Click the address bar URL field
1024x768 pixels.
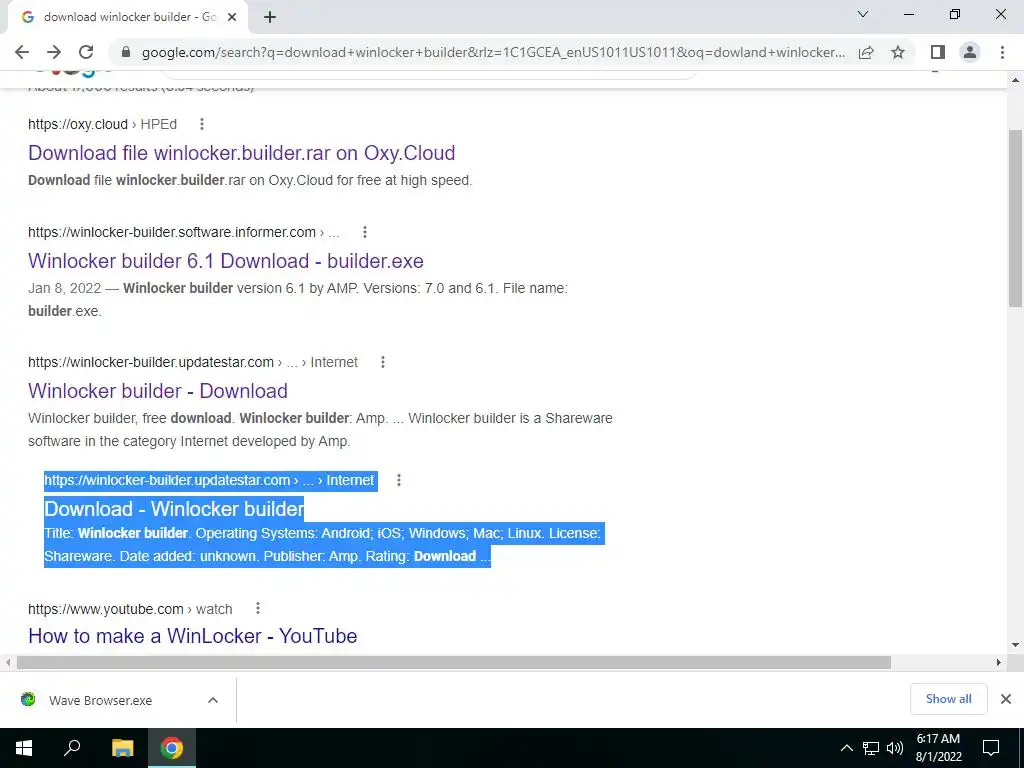point(493,52)
